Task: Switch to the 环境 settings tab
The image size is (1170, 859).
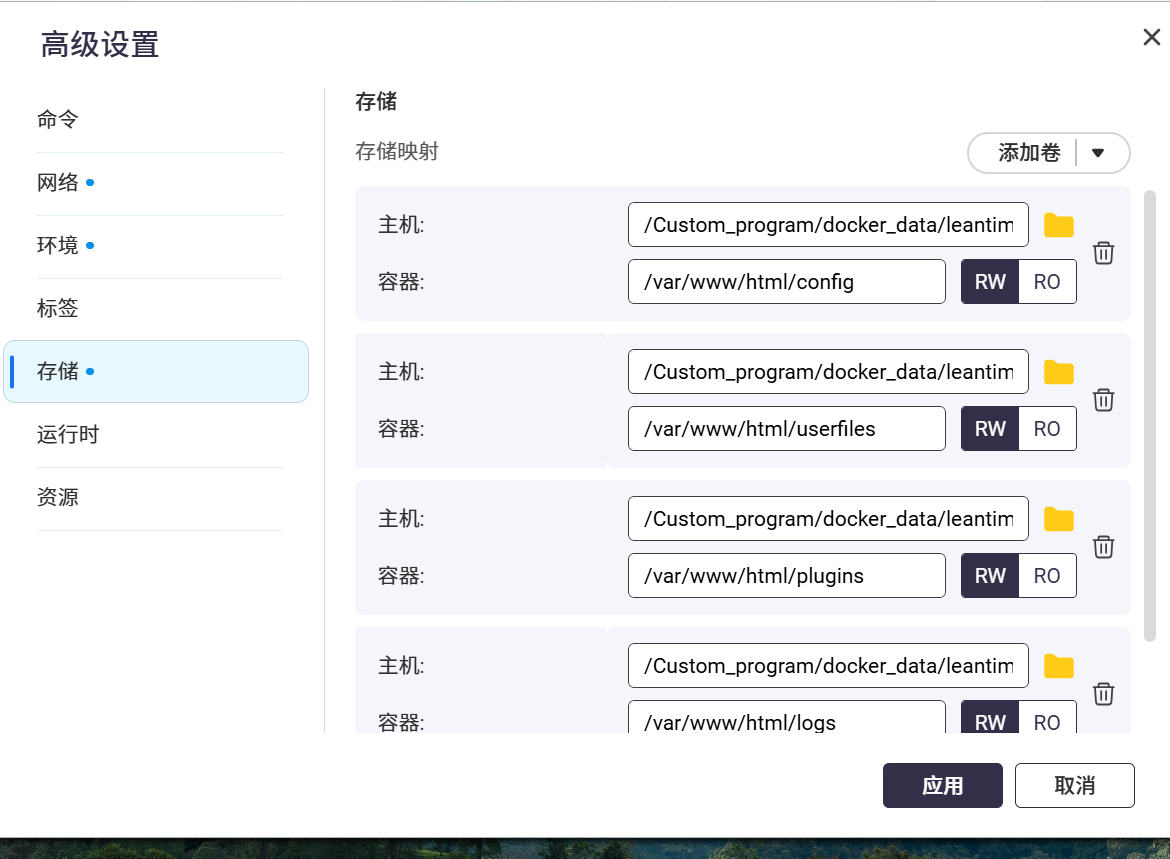Action: click(58, 246)
